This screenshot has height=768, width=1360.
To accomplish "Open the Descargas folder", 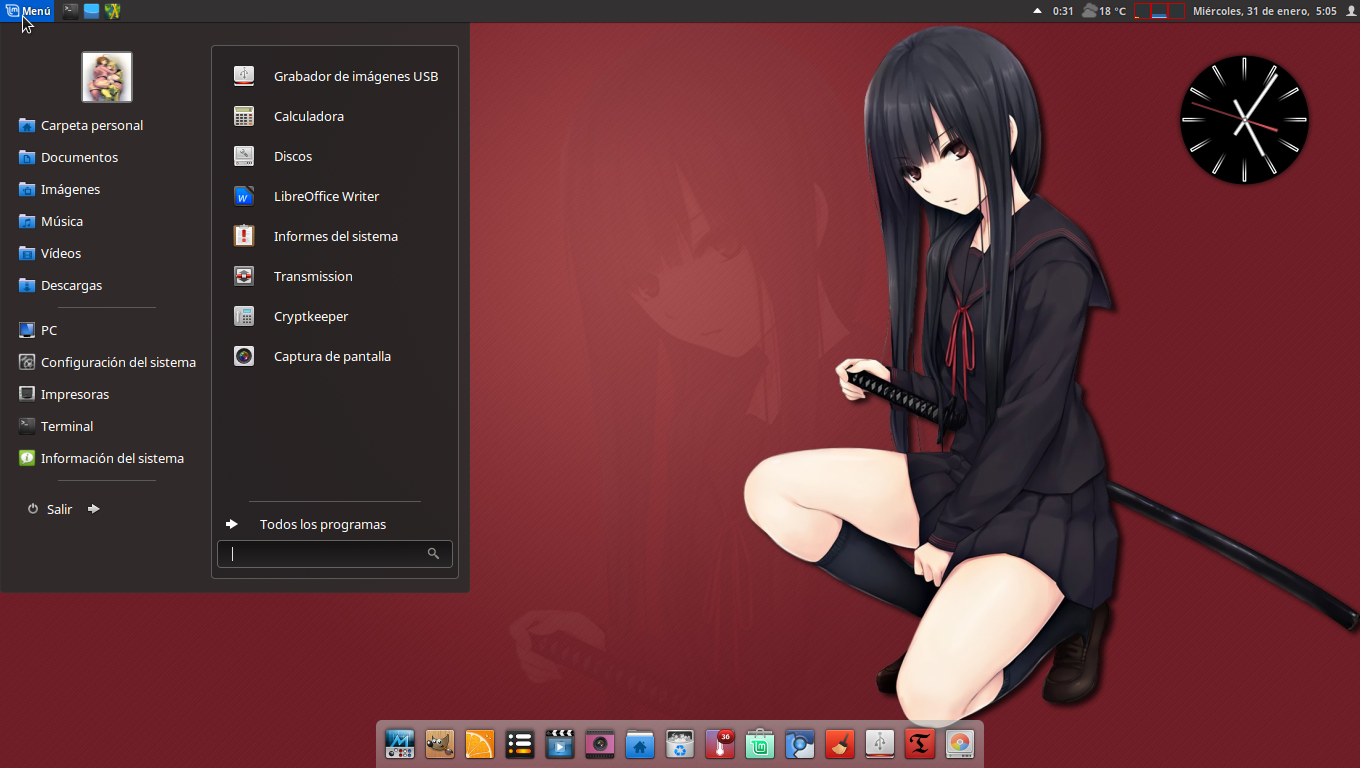I will [60, 285].
